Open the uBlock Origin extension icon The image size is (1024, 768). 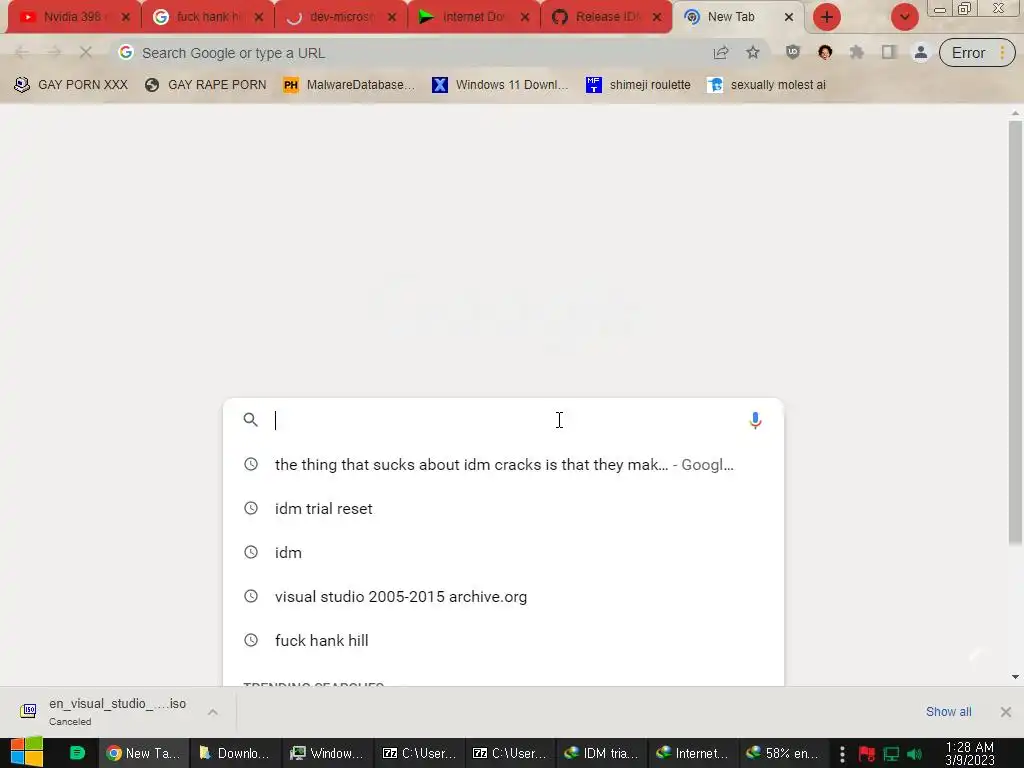[x=793, y=53]
